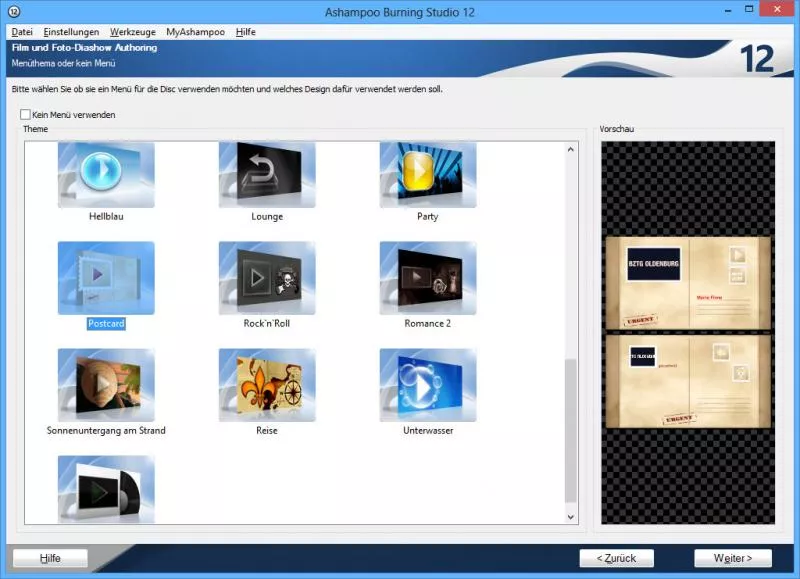
Task: Choose the Romance 2 theme icon
Action: click(x=428, y=278)
